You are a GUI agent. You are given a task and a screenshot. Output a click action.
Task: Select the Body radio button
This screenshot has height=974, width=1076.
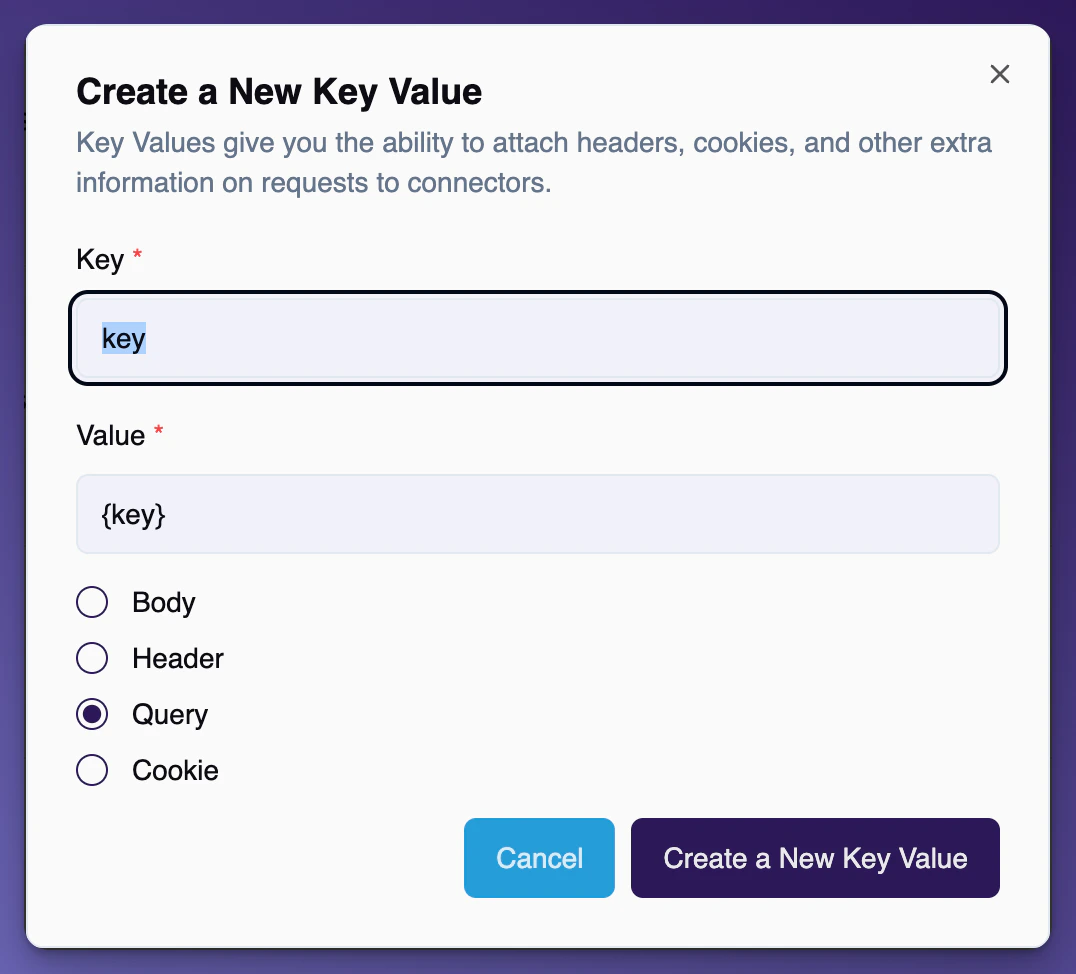(x=92, y=602)
